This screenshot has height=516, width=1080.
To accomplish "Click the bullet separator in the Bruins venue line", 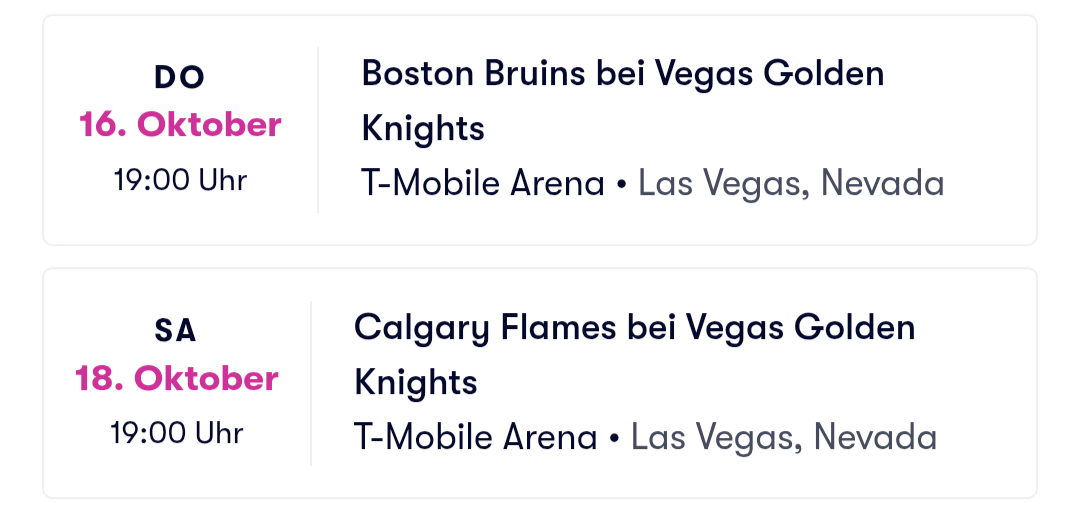I will (x=621, y=185).
